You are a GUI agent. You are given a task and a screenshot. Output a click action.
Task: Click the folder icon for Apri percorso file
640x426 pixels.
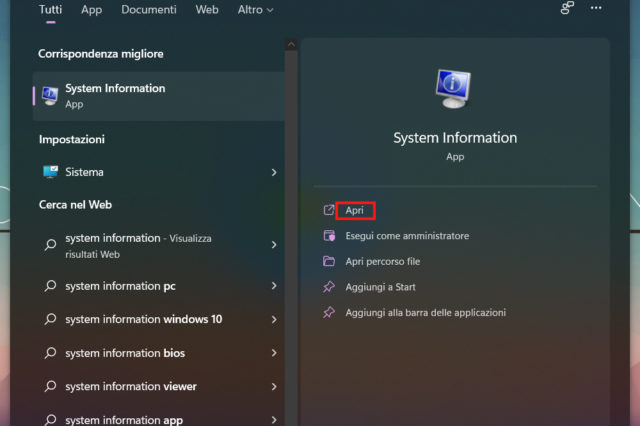click(329, 262)
